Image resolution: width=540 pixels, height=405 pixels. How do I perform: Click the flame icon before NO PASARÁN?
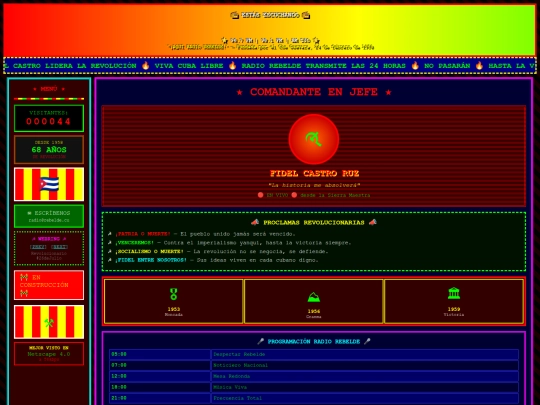(x=415, y=65)
